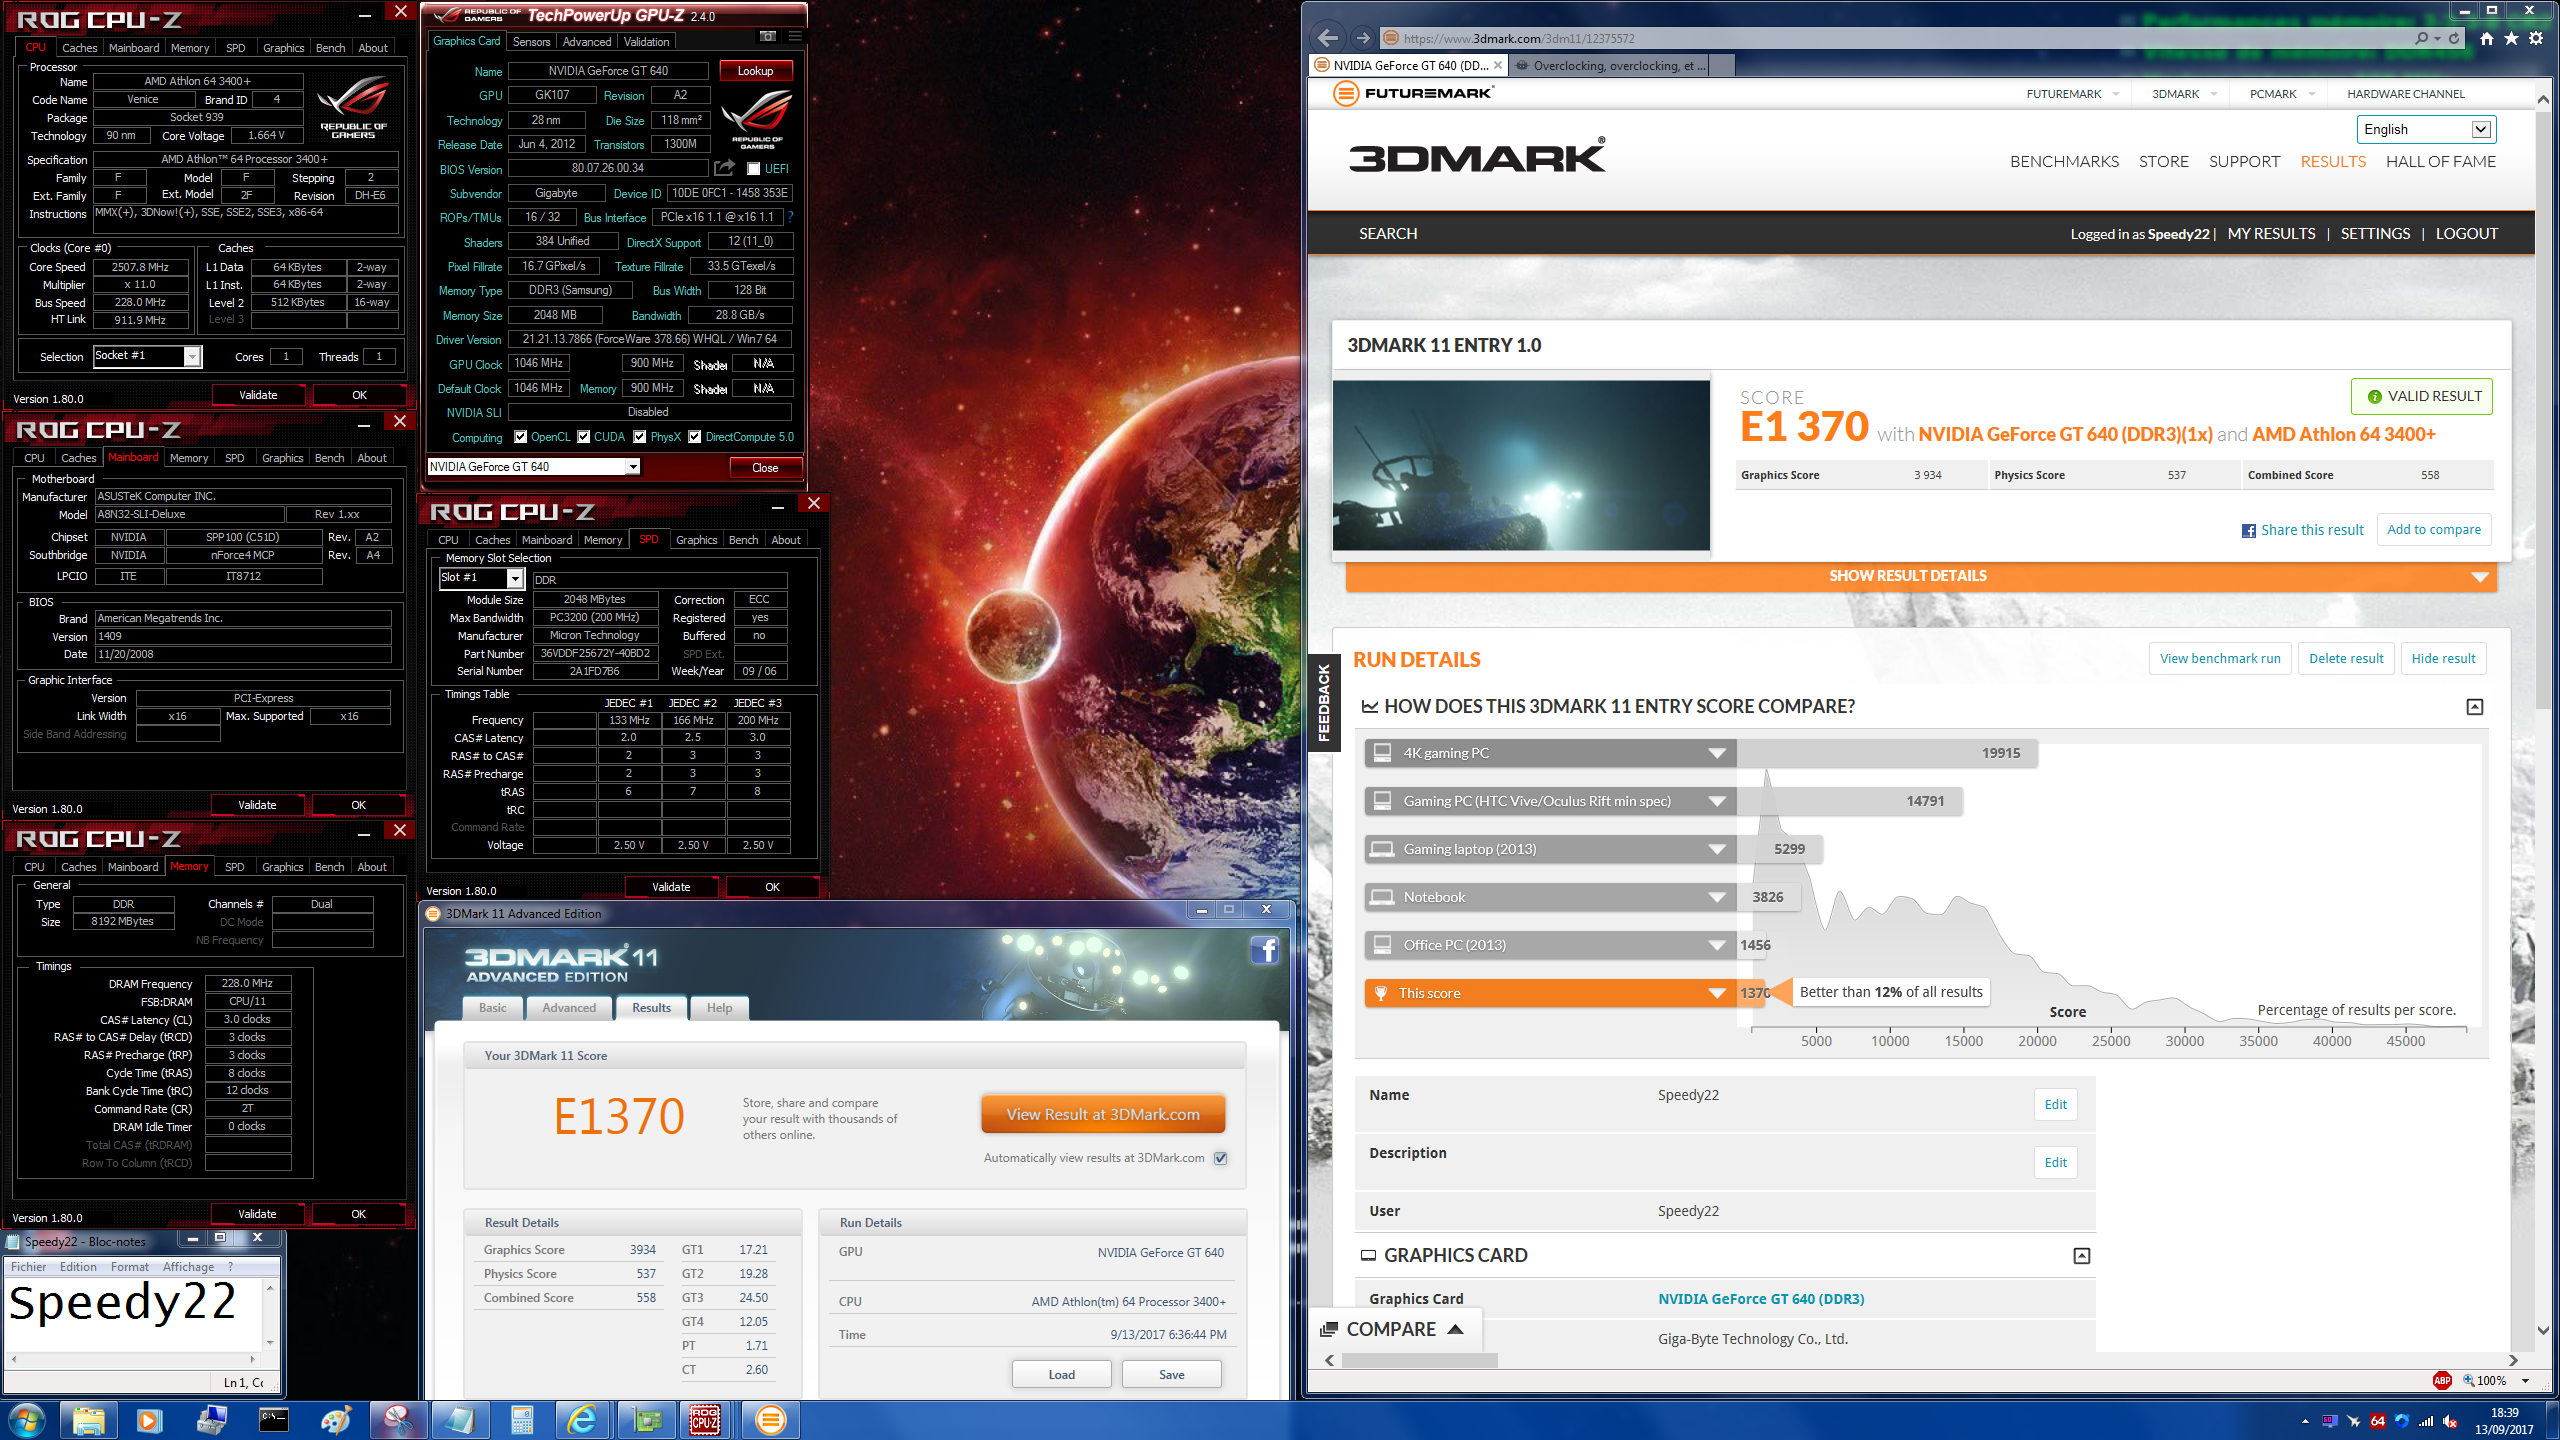The image size is (2560, 1440).
Task: Expand the Show Result Details bar
Action: pyautogui.click(x=1921, y=576)
